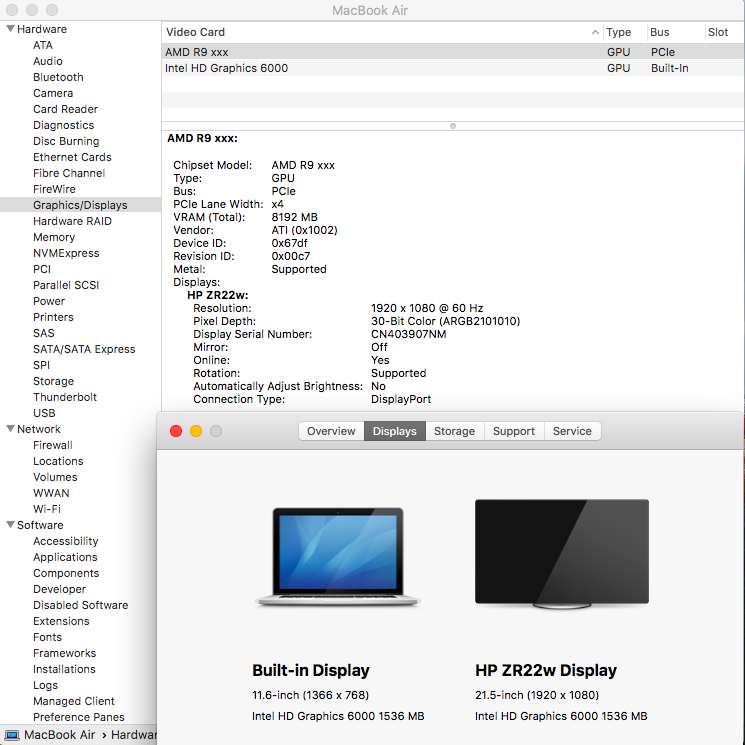Close the About This Mac window

(176, 431)
